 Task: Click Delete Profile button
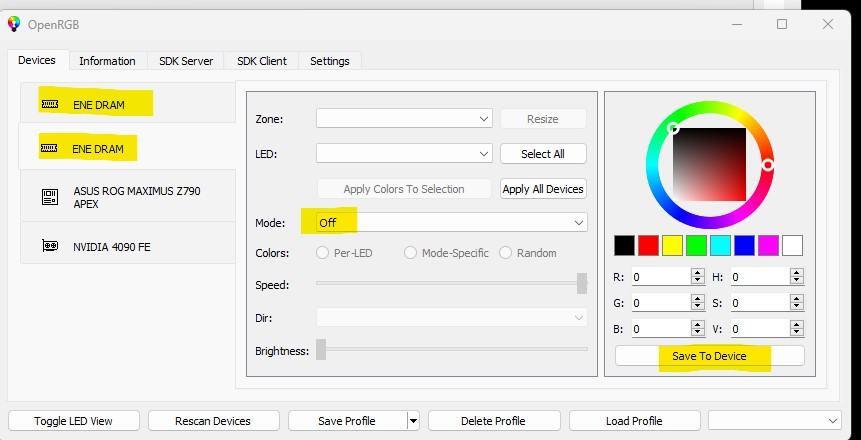click(x=493, y=421)
